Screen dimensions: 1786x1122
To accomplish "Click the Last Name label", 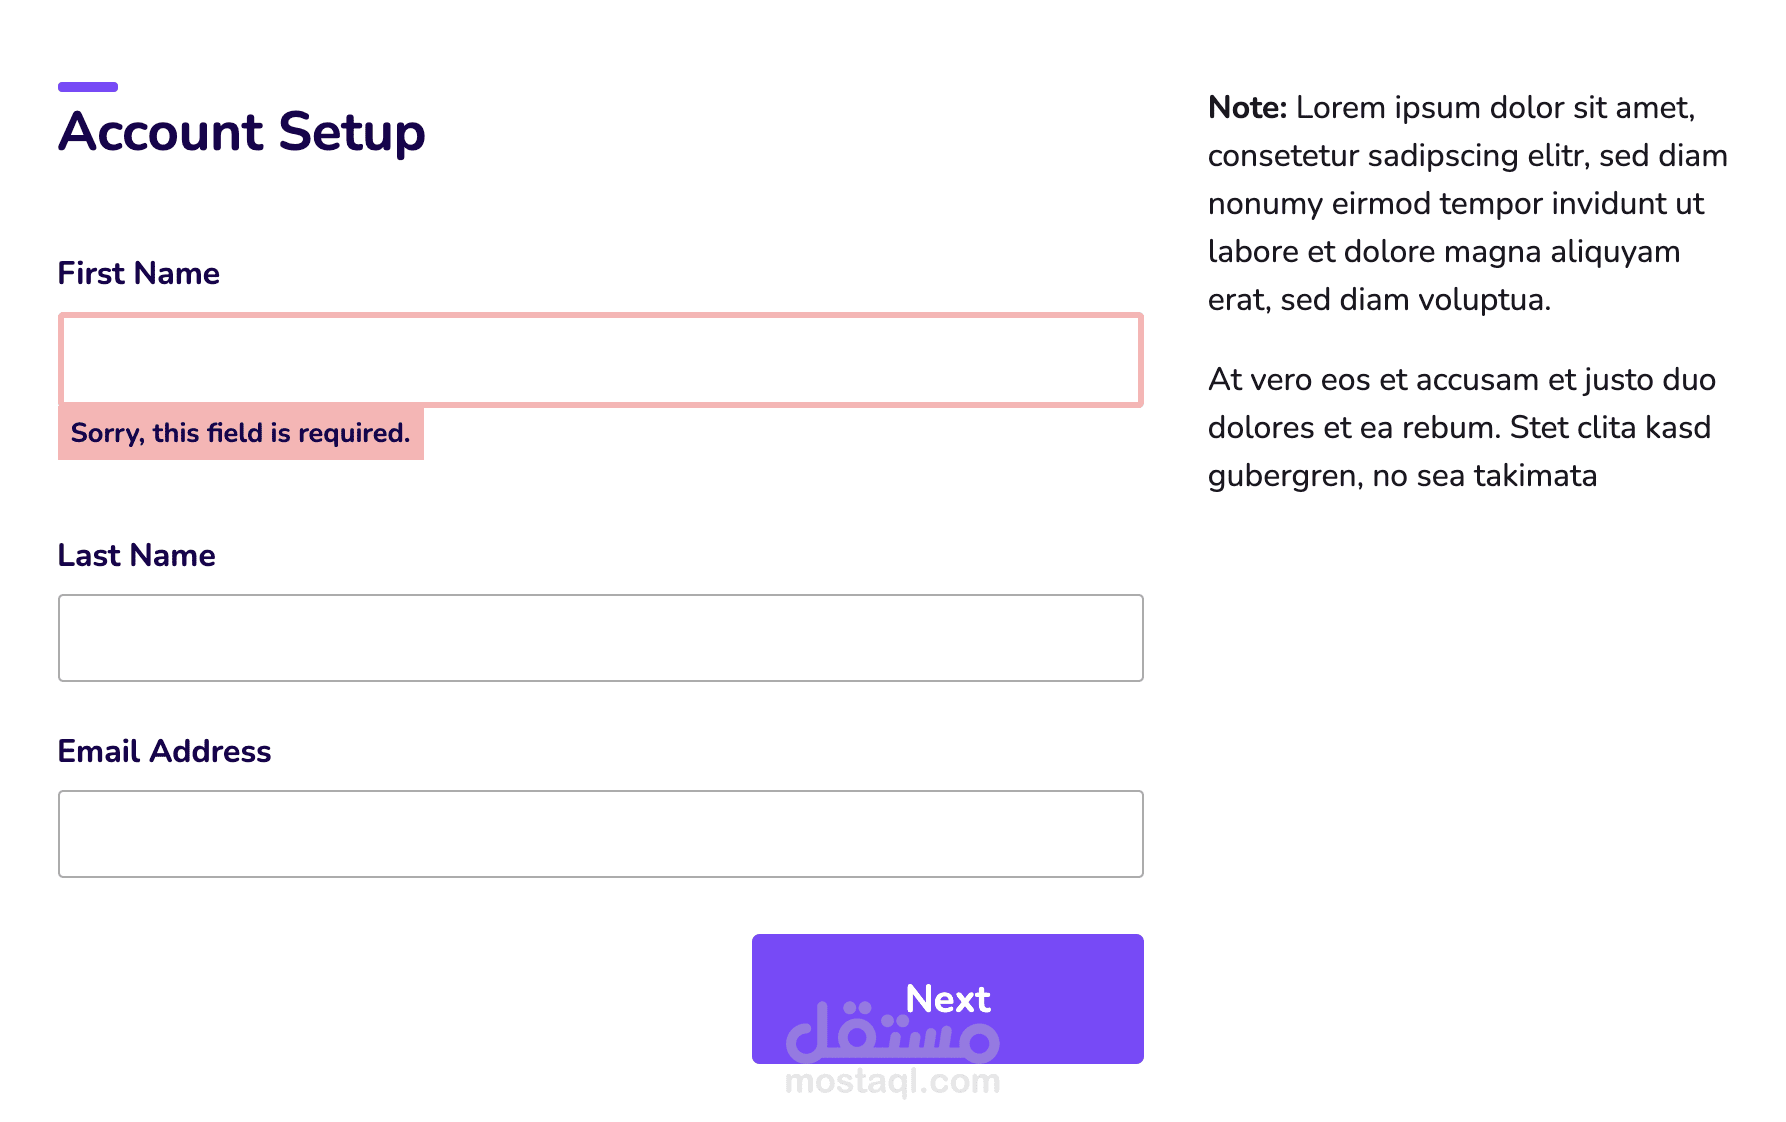I will 136,555.
